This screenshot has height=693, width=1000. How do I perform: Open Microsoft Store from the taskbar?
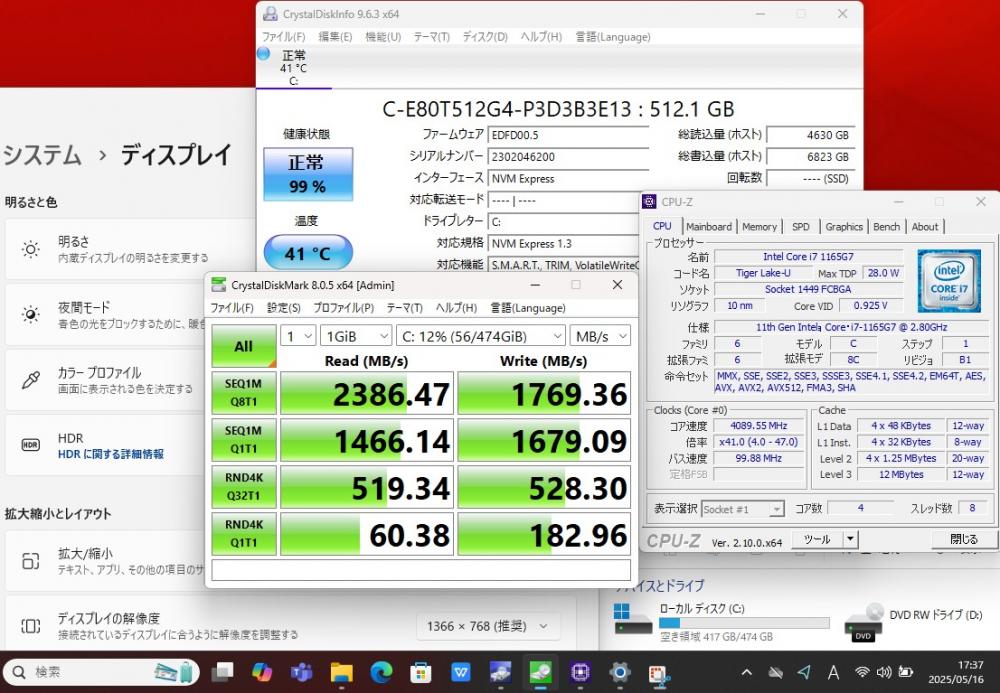pyautogui.click(x=421, y=672)
